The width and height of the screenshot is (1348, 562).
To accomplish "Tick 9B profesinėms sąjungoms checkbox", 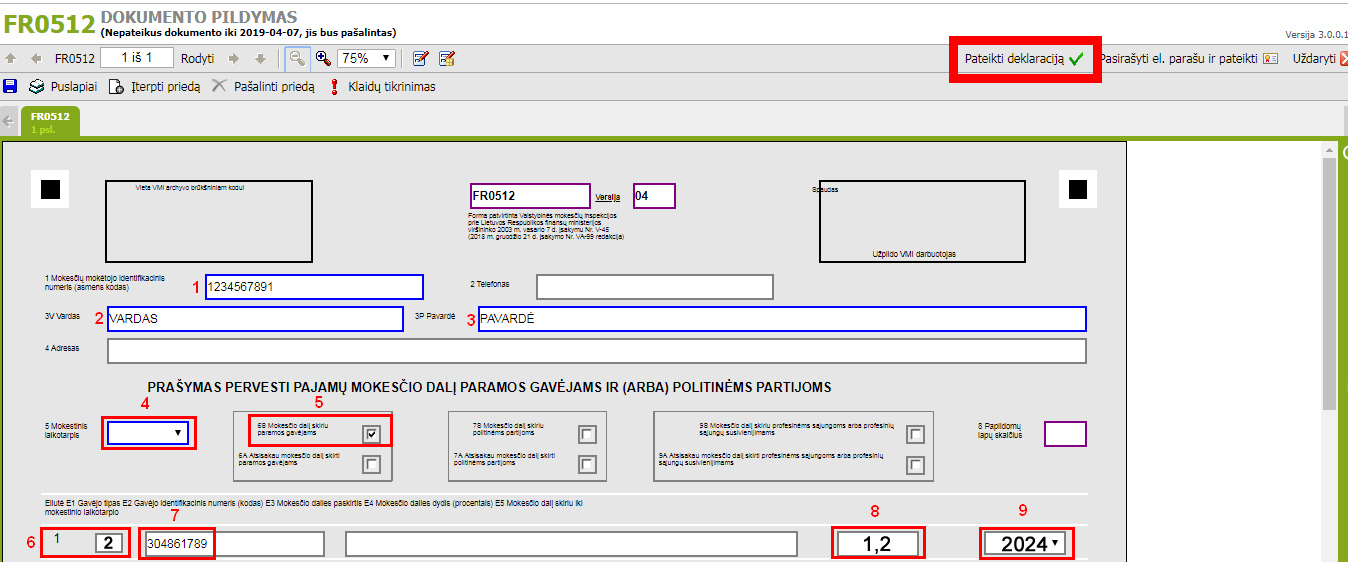I will click(x=915, y=434).
